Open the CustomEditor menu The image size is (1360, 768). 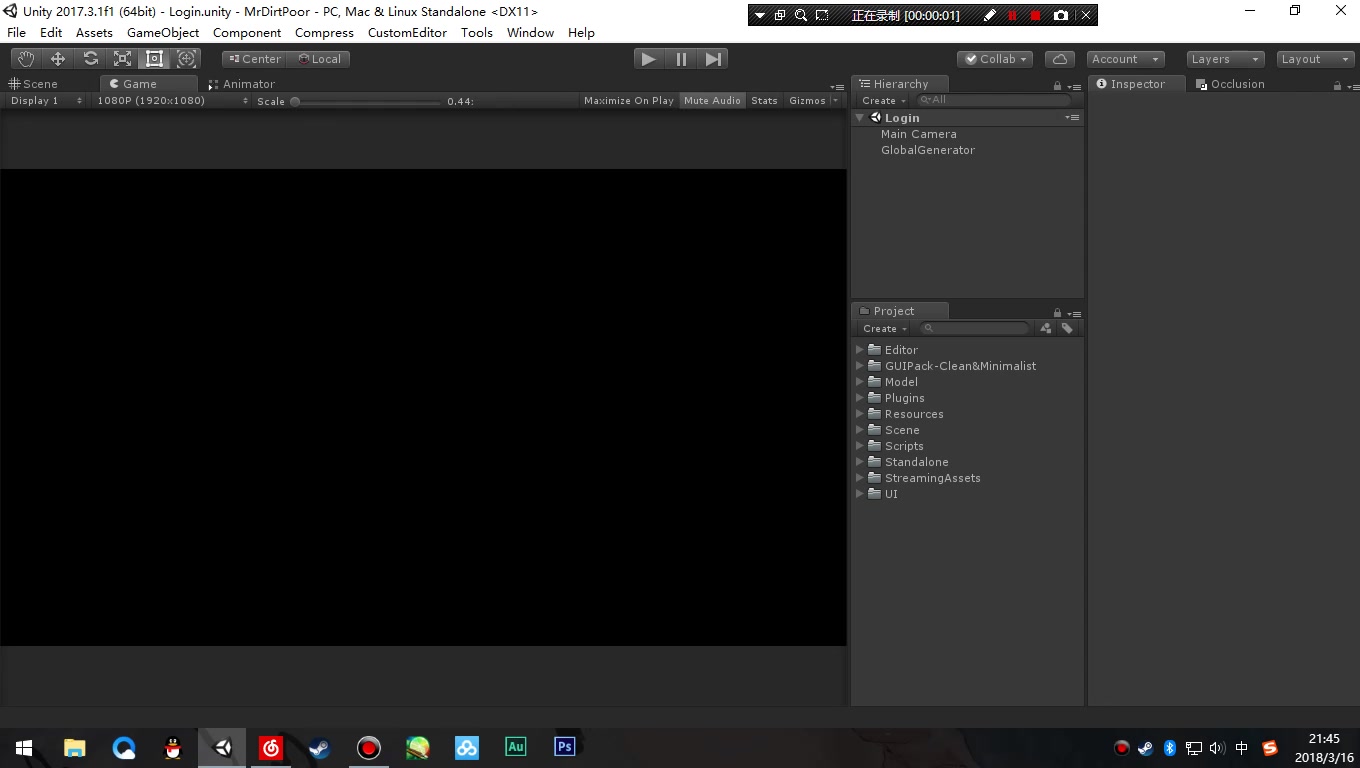coord(407,32)
